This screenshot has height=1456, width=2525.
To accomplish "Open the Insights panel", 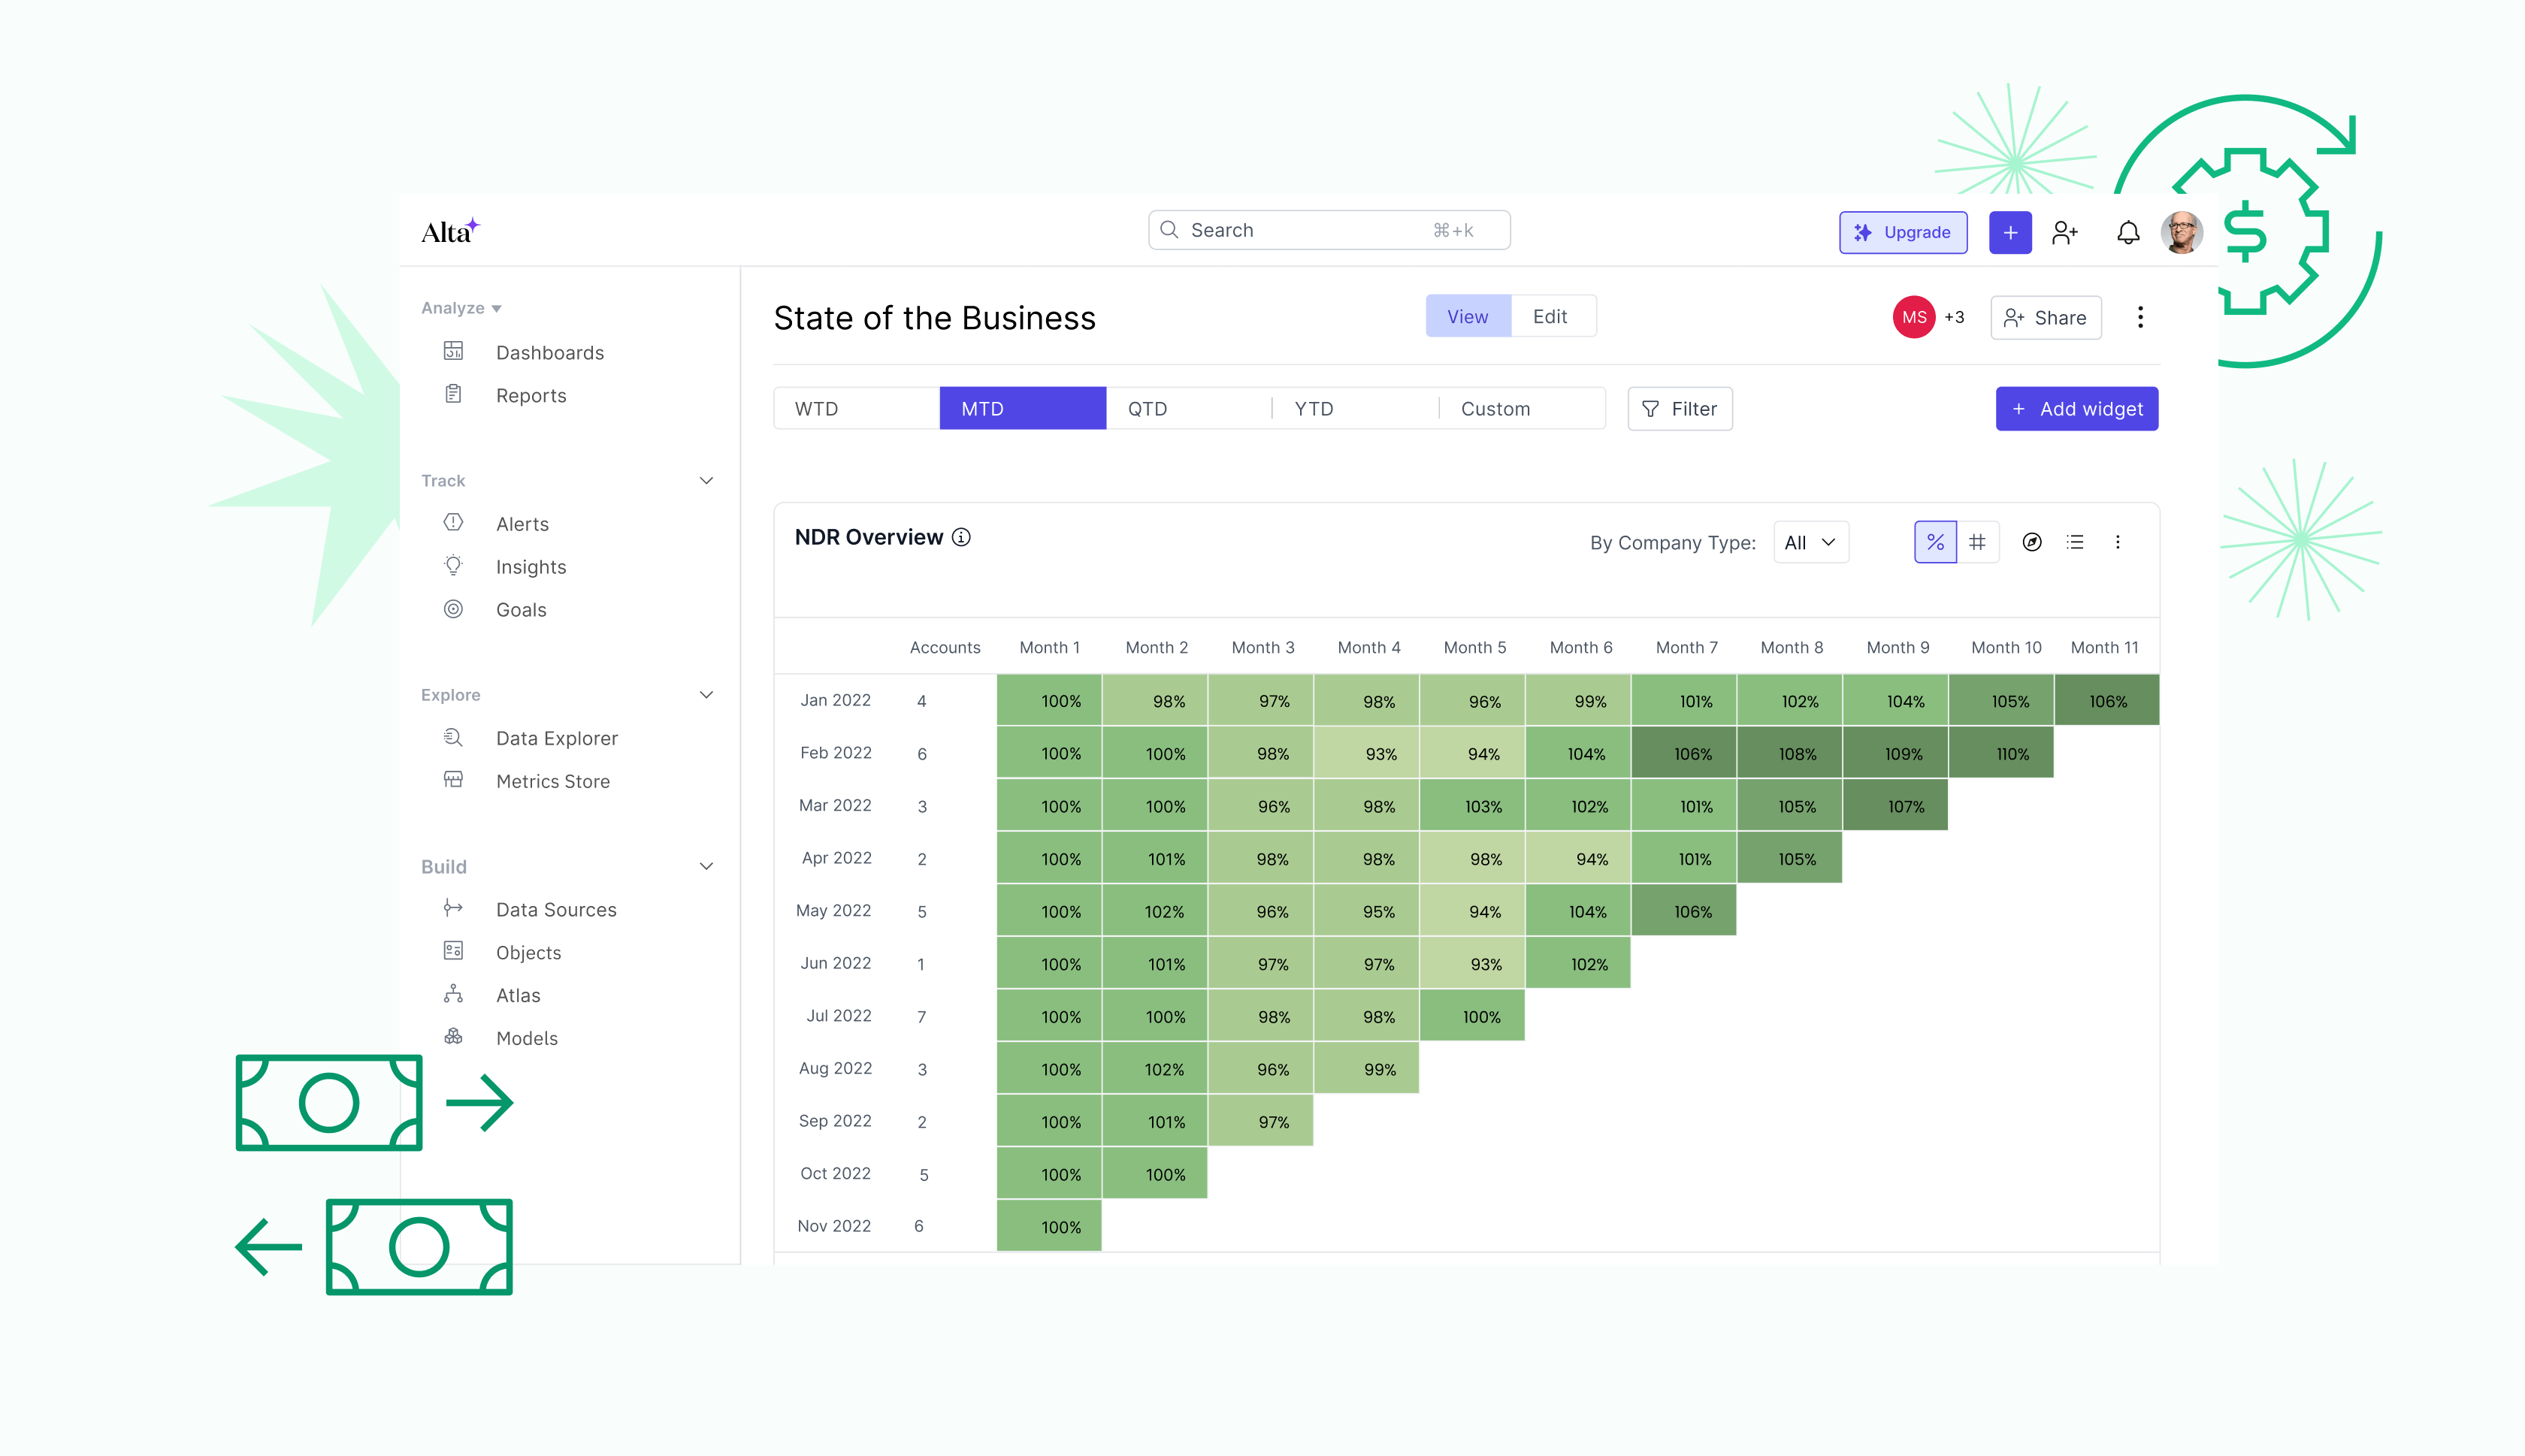I will [x=531, y=566].
